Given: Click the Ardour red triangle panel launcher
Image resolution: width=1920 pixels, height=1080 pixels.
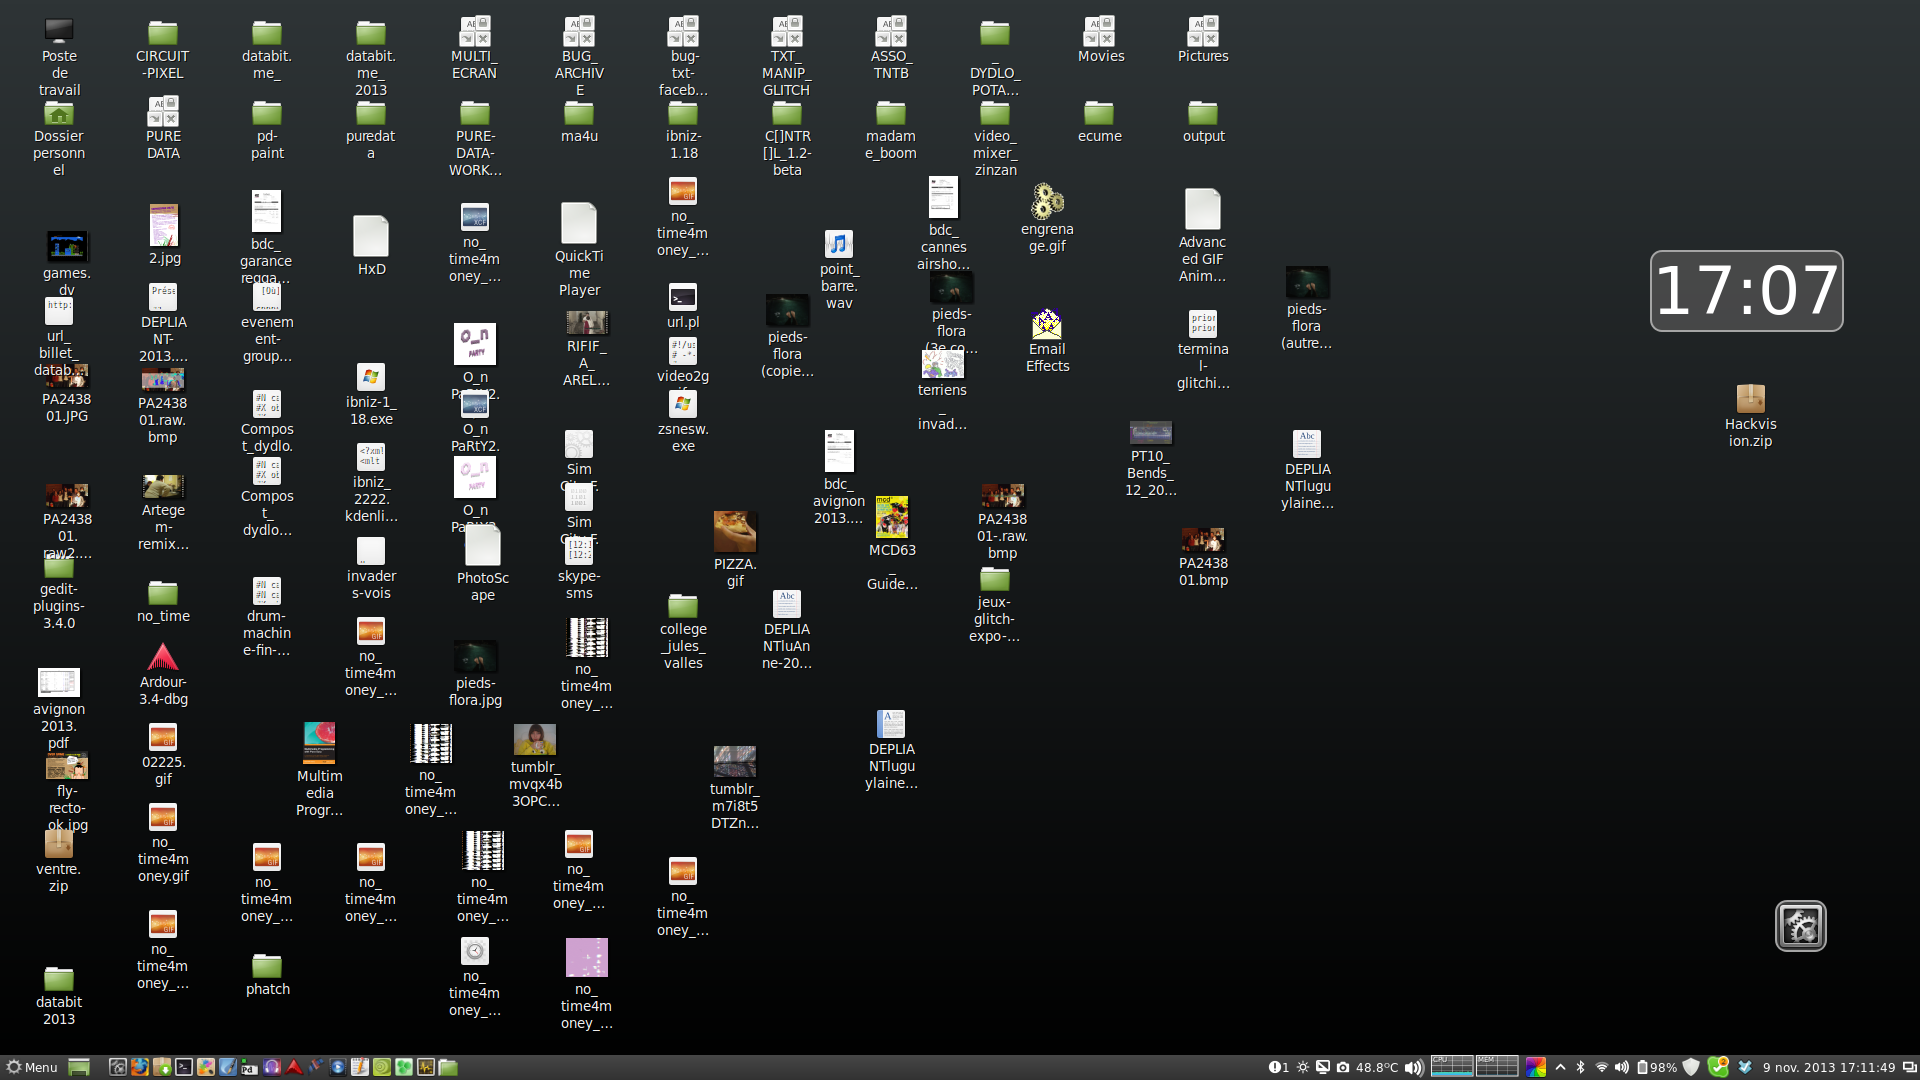Looking at the screenshot, I should click(294, 1067).
